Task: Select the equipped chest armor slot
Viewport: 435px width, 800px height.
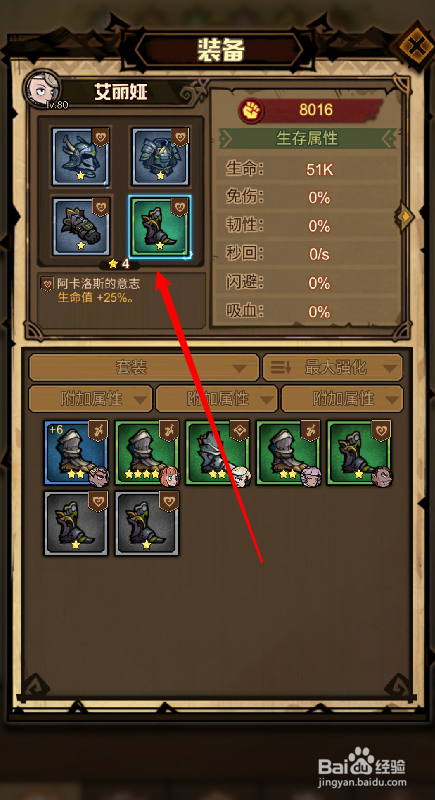Action: pyautogui.click(x=161, y=156)
